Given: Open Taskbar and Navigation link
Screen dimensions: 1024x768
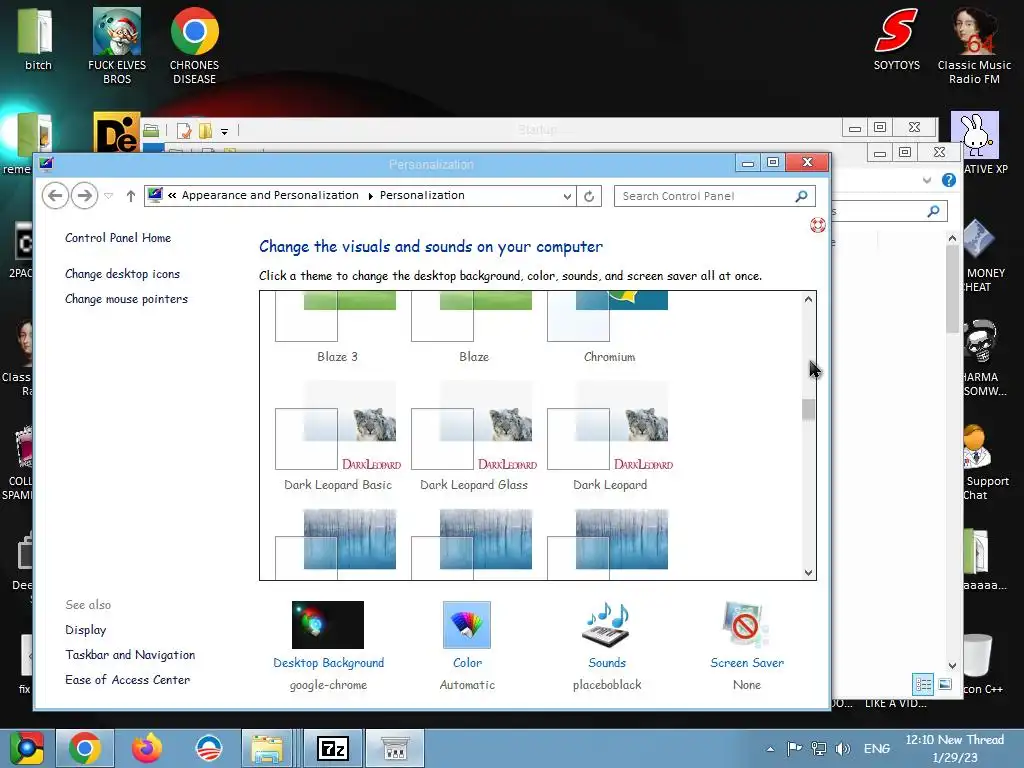Looking at the screenshot, I should pyautogui.click(x=130, y=654).
